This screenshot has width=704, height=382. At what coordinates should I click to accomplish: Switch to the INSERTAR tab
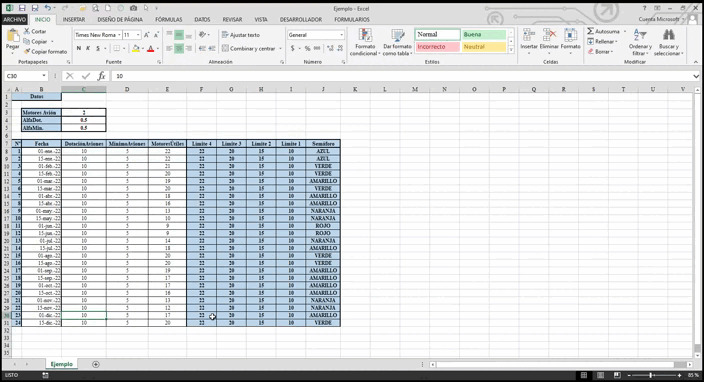click(74, 19)
